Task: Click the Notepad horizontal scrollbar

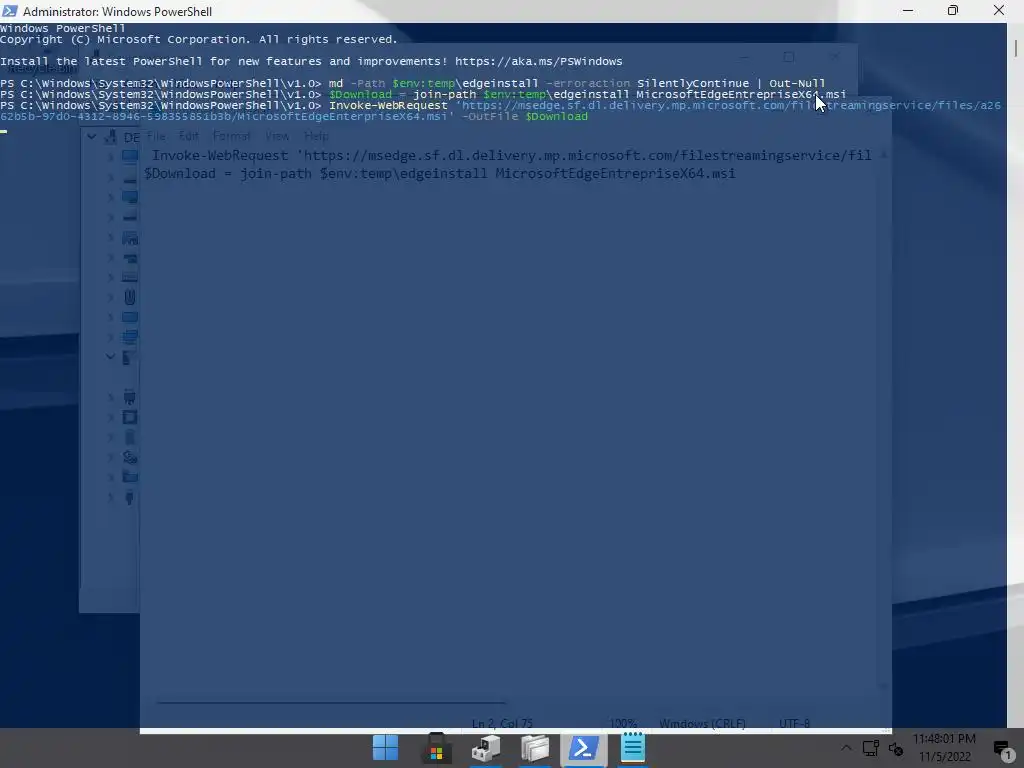Action: tap(331, 703)
